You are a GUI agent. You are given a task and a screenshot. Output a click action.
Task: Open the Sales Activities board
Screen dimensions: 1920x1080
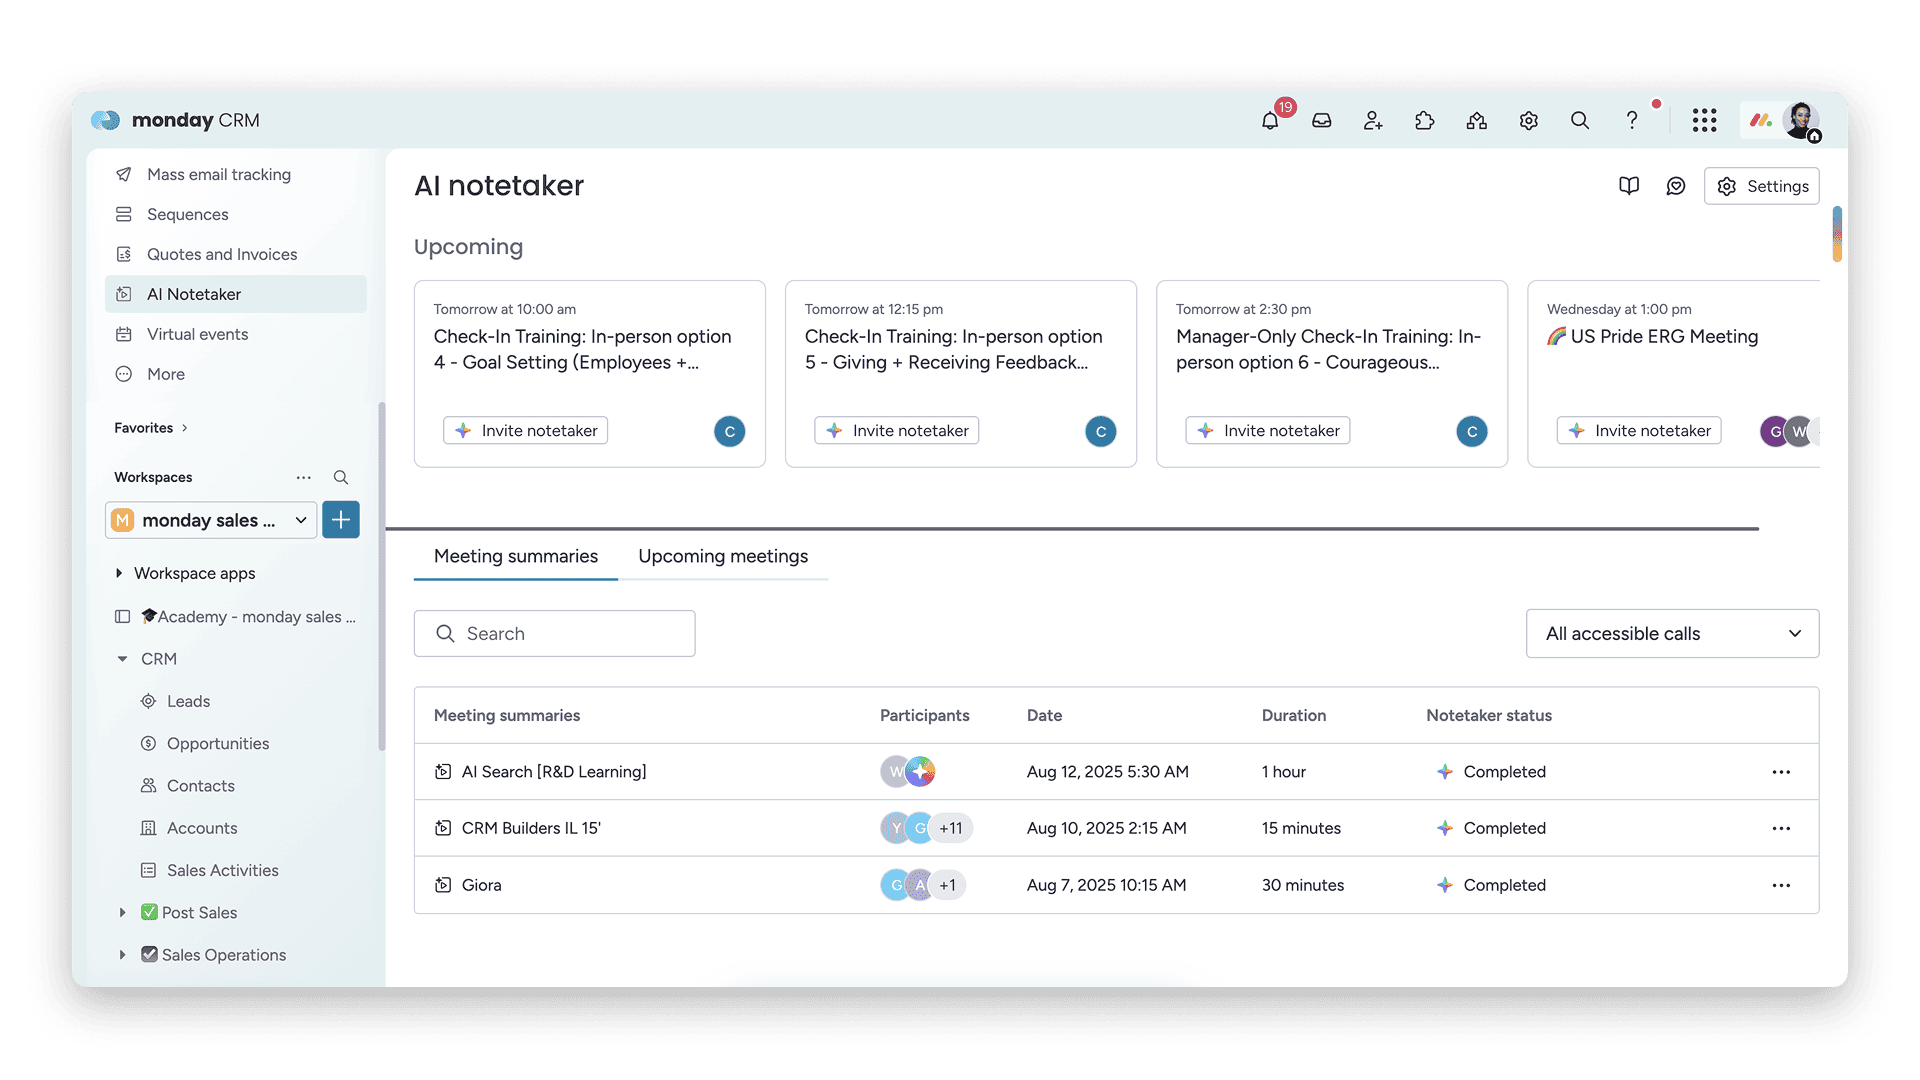tap(223, 871)
